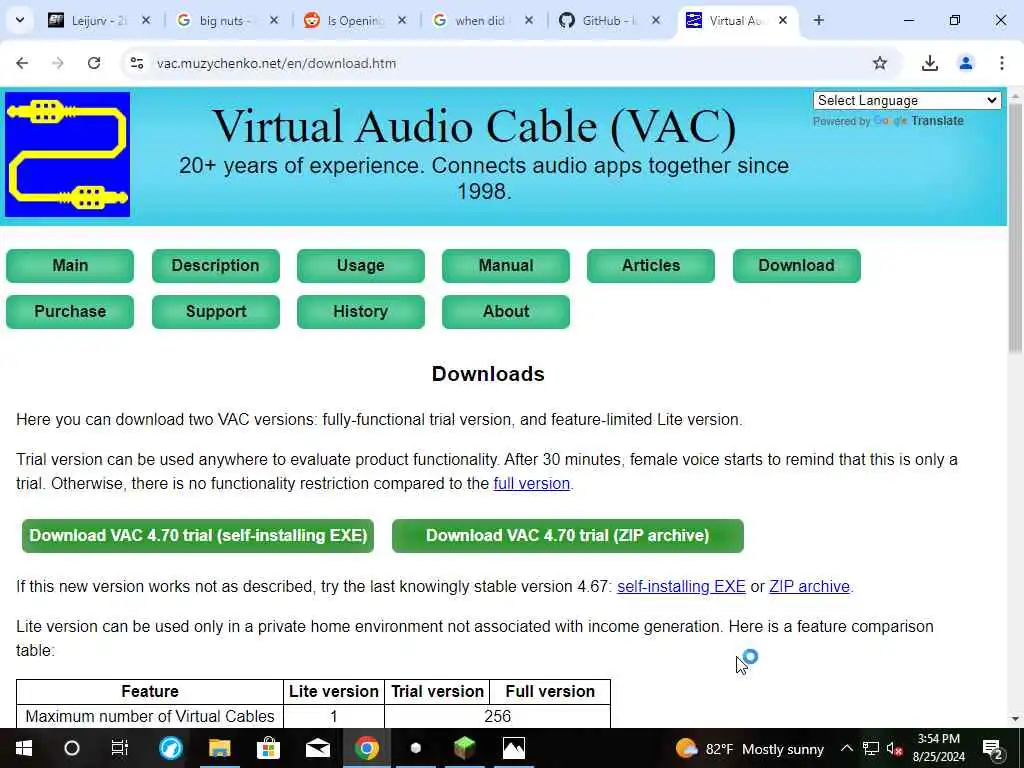The height and width of the screenshot is (768, 1024).
Task: Open the Main page button
Action: (x=70, y=266)
